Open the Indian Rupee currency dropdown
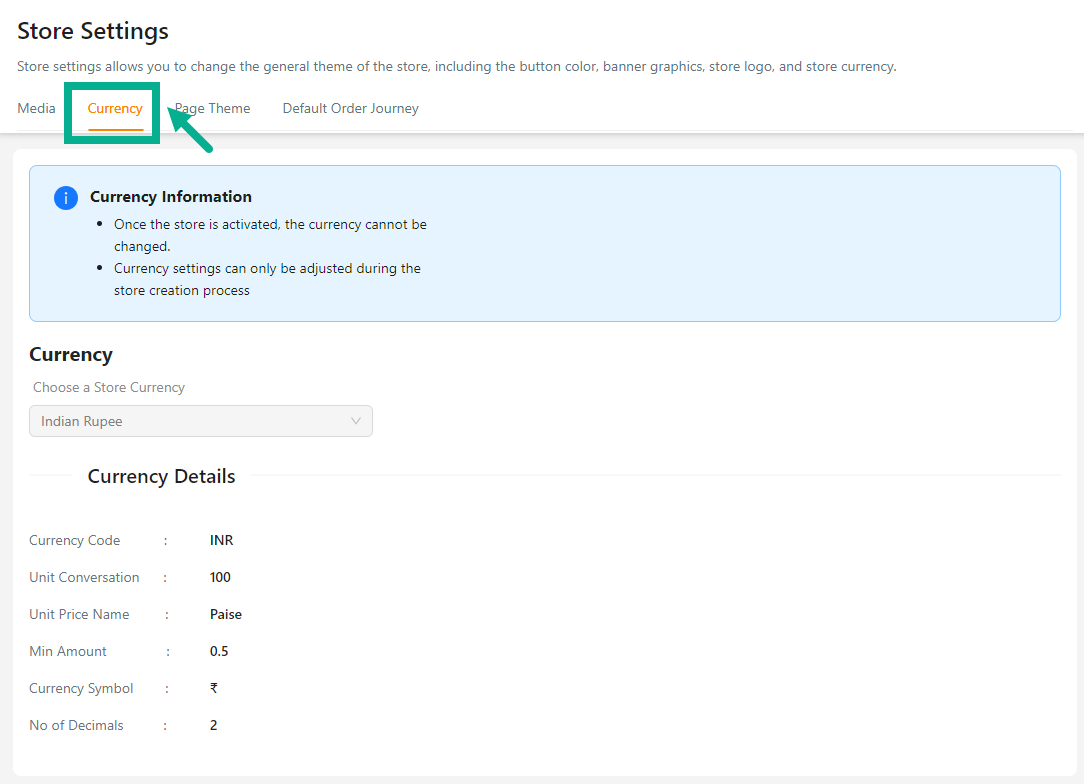The height and width of the screenshot is (784, 1084). pos(200,421)
